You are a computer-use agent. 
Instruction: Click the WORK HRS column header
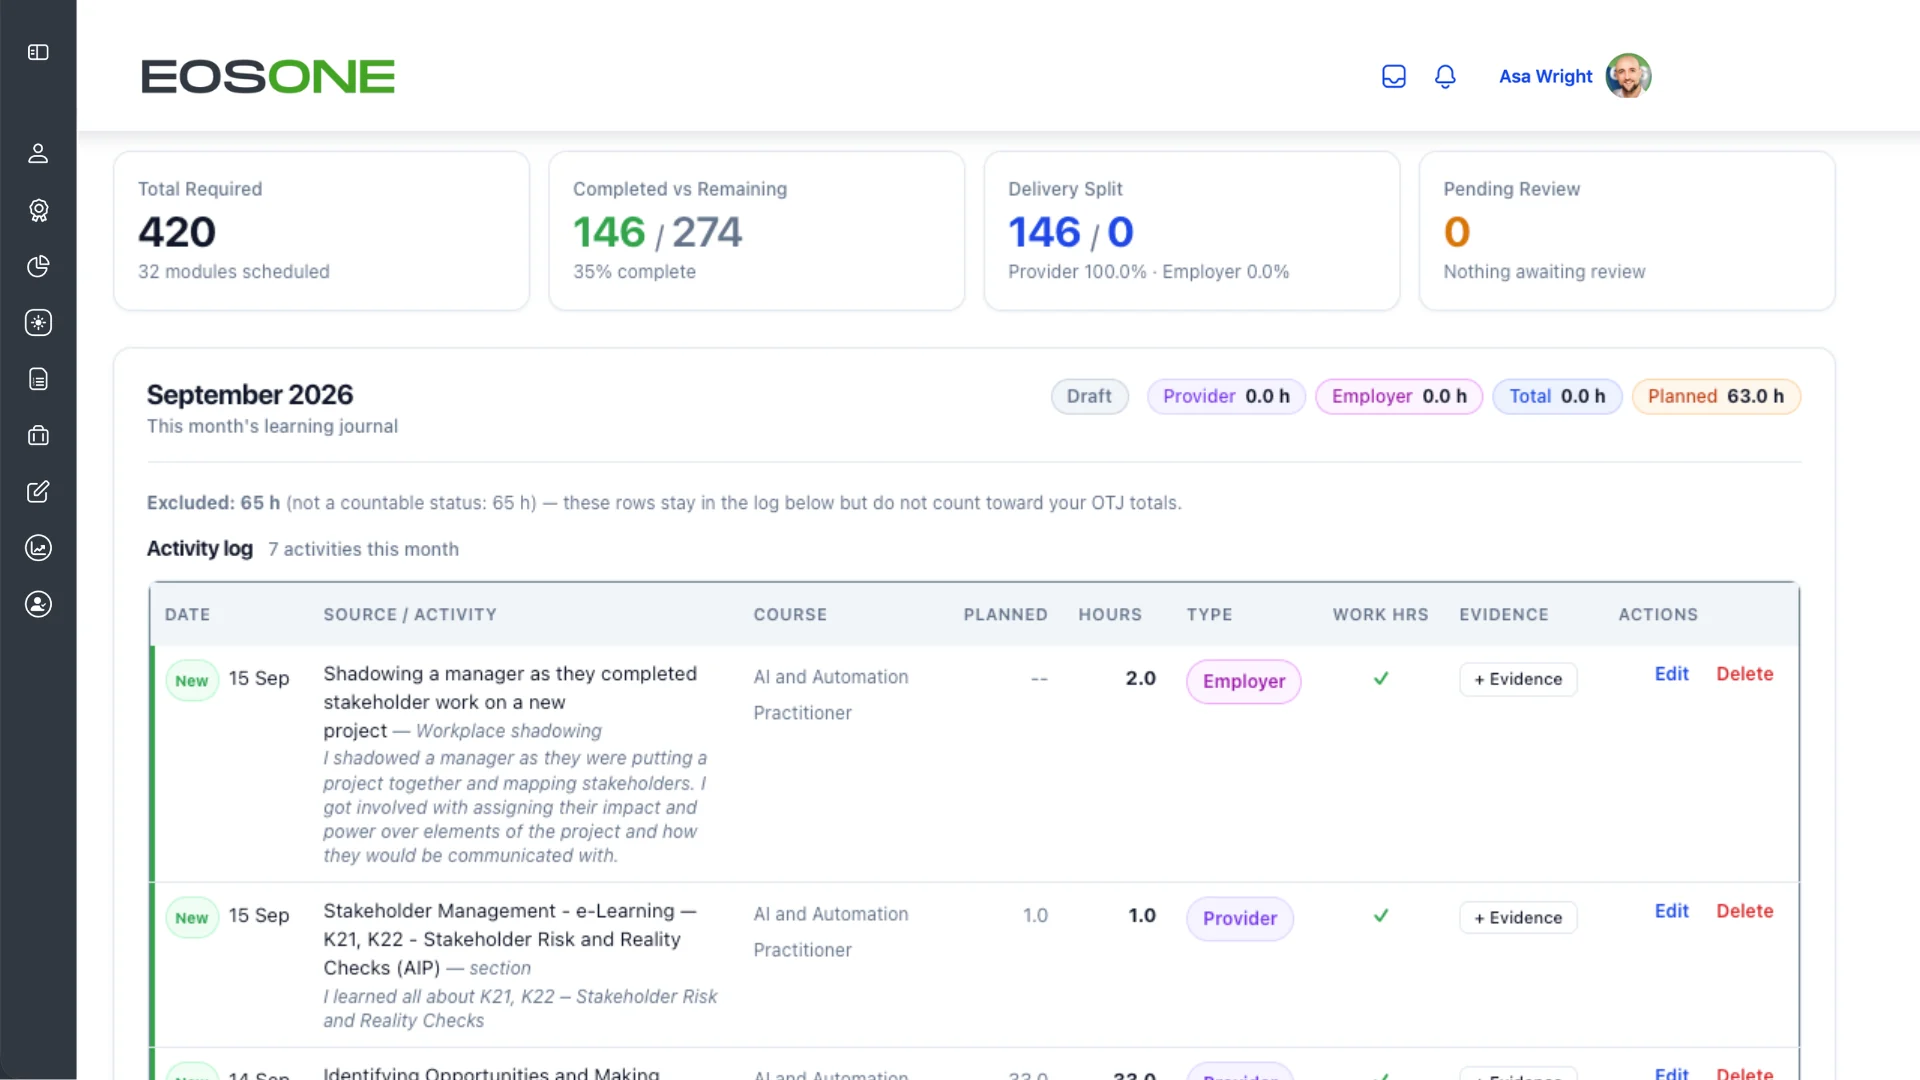pyautogui.click(x=1380, y=614)
